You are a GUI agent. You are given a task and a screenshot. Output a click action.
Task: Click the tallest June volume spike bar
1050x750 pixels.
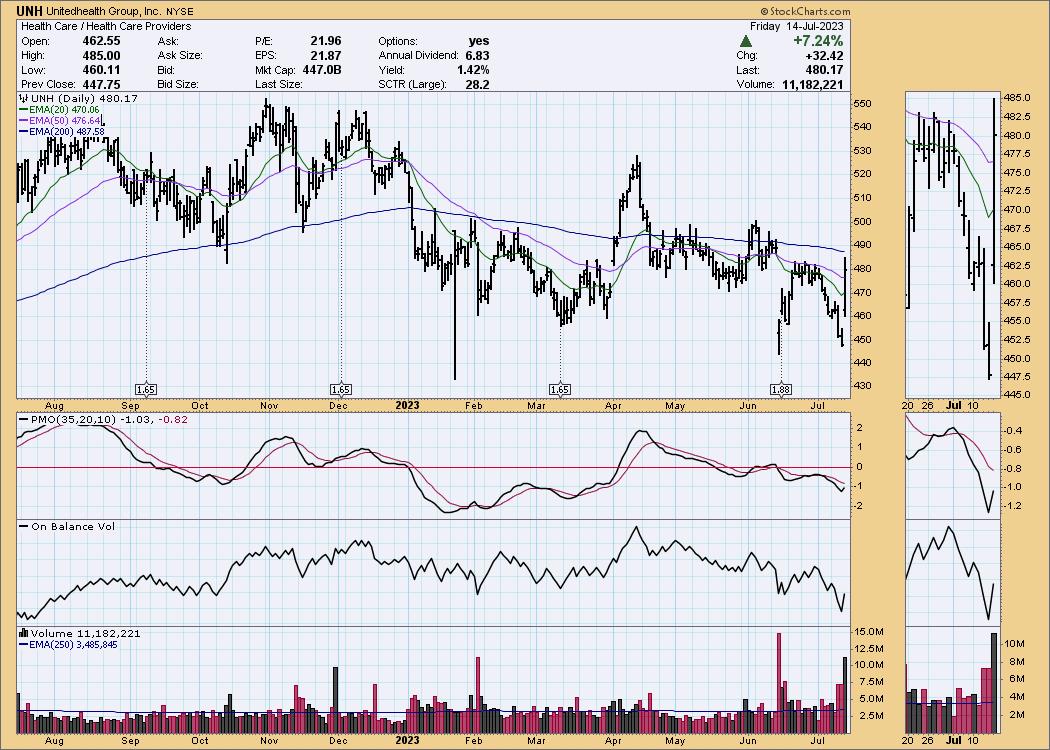(778, 683)
